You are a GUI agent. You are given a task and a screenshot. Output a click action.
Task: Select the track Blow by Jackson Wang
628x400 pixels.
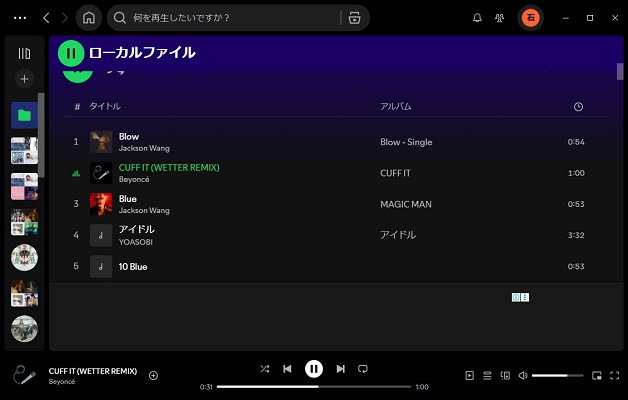point(336,142)
